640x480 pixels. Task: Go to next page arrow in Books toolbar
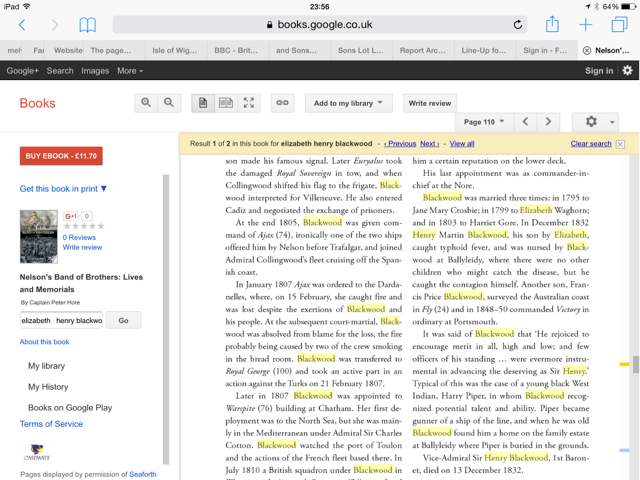point(548,122)
